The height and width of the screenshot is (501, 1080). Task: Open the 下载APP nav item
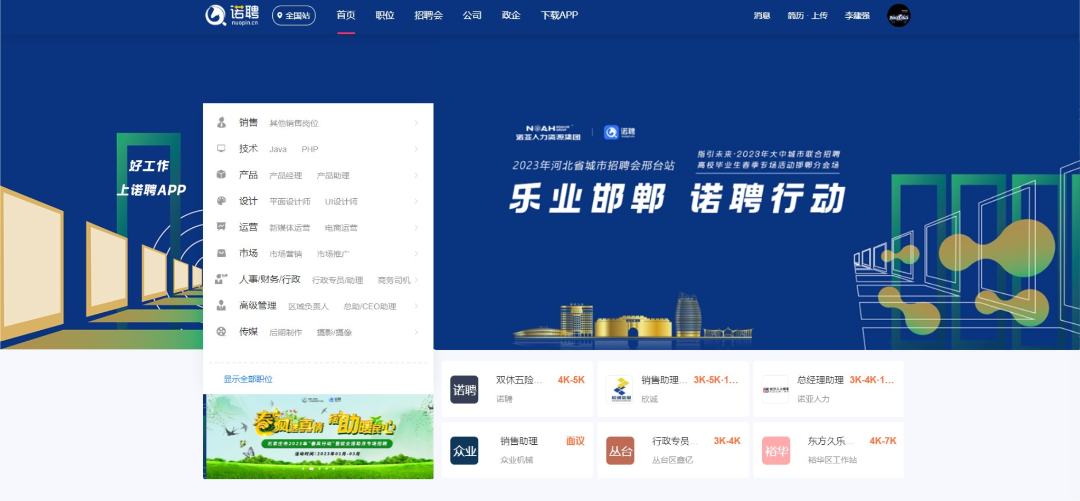tap(559, 15)
